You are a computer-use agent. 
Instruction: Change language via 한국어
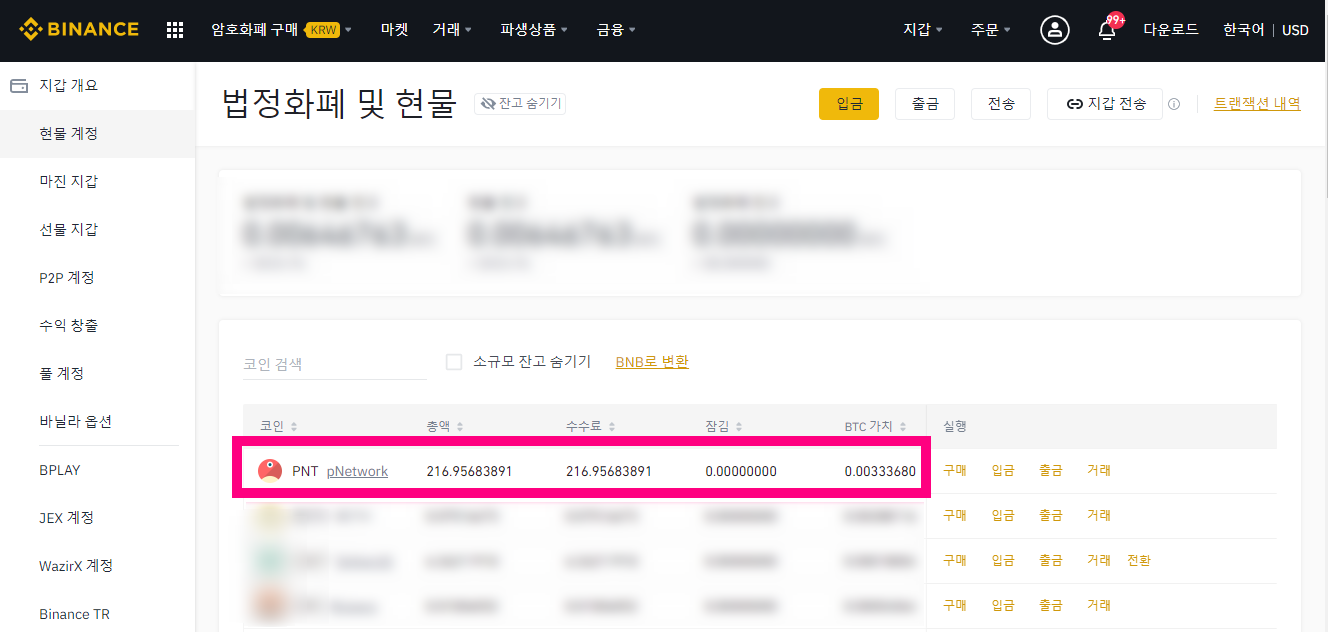pos(1243,30)
